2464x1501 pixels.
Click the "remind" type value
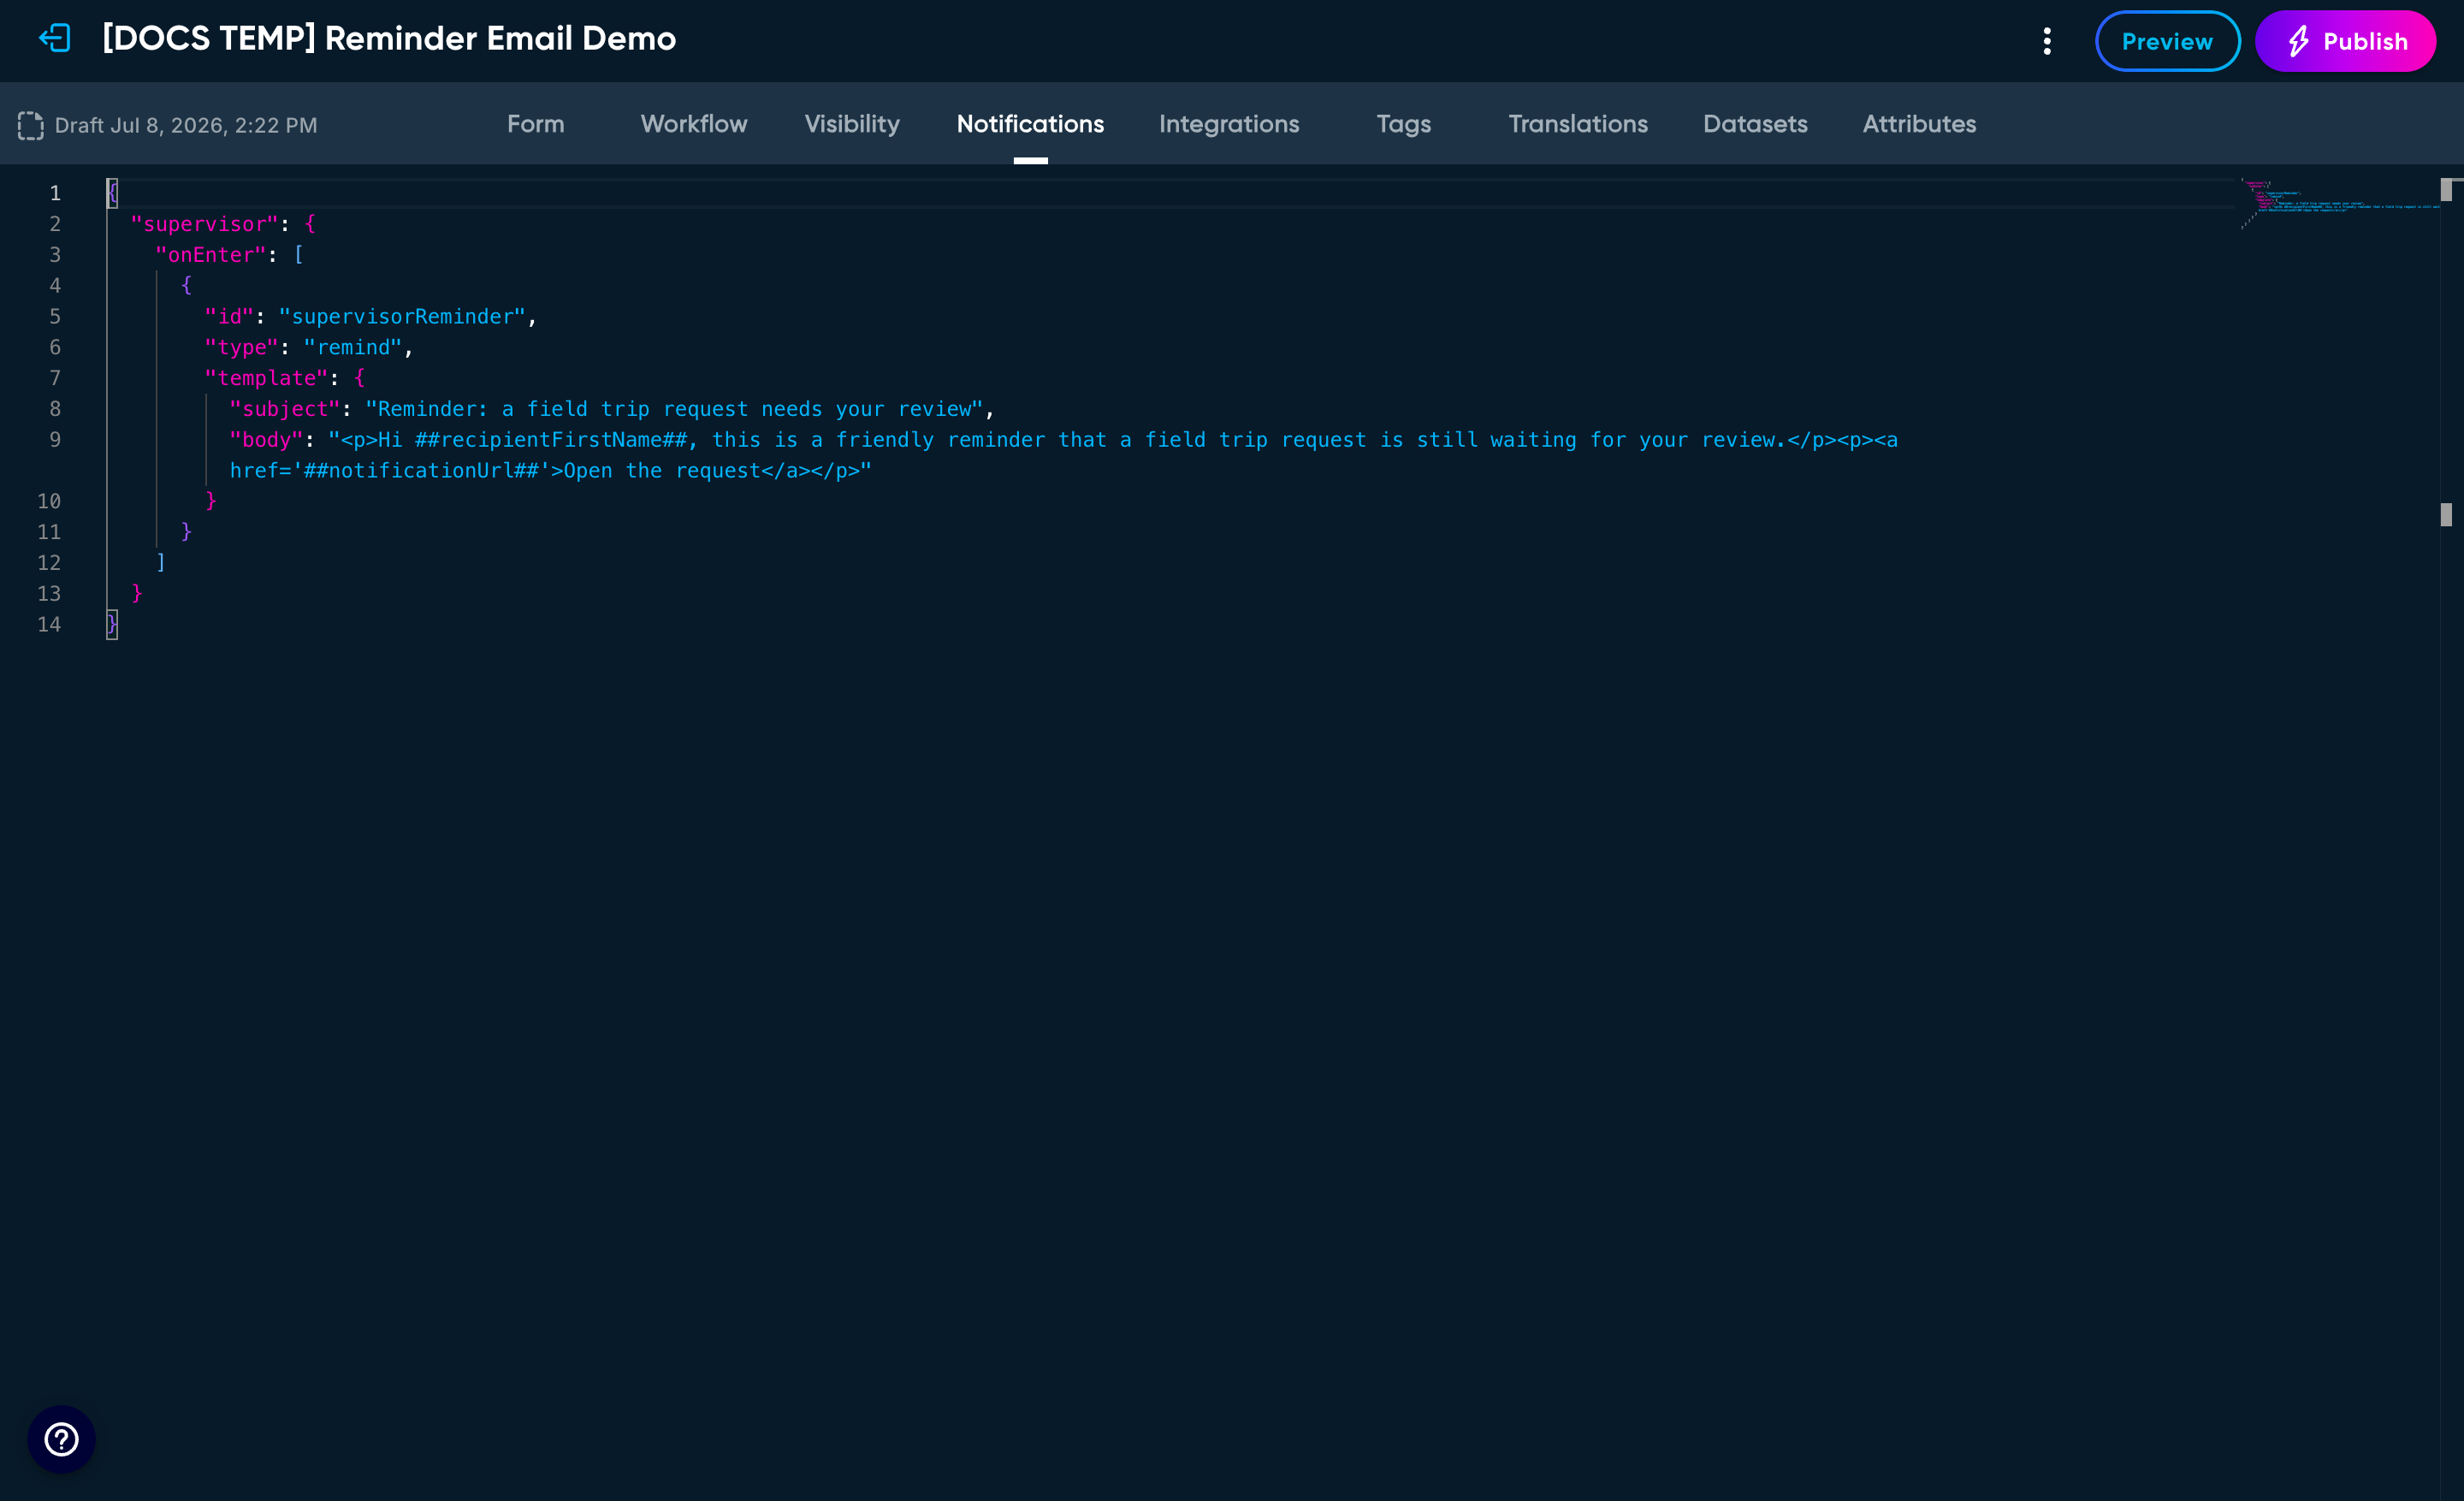[353, 347]
